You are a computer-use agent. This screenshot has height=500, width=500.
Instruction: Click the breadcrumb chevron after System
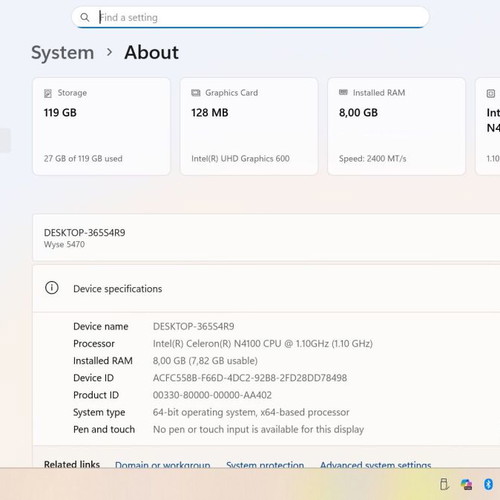point(109,52)
